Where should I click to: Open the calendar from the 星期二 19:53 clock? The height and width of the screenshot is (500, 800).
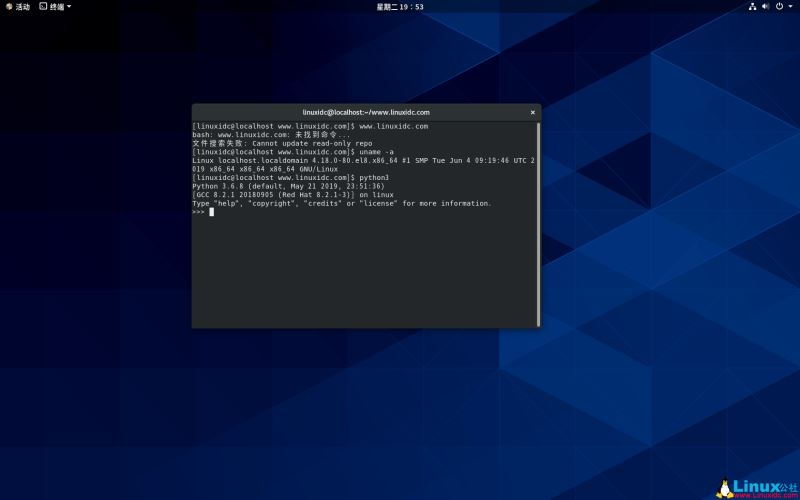point(399,6)
